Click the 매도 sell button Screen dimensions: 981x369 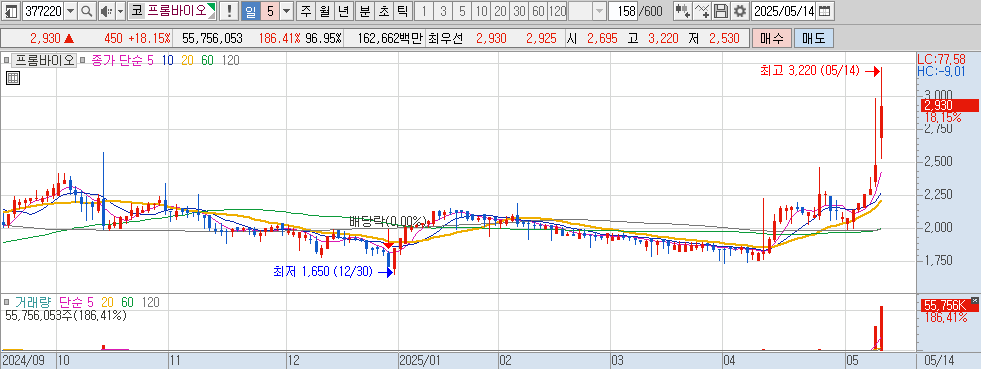813,38
